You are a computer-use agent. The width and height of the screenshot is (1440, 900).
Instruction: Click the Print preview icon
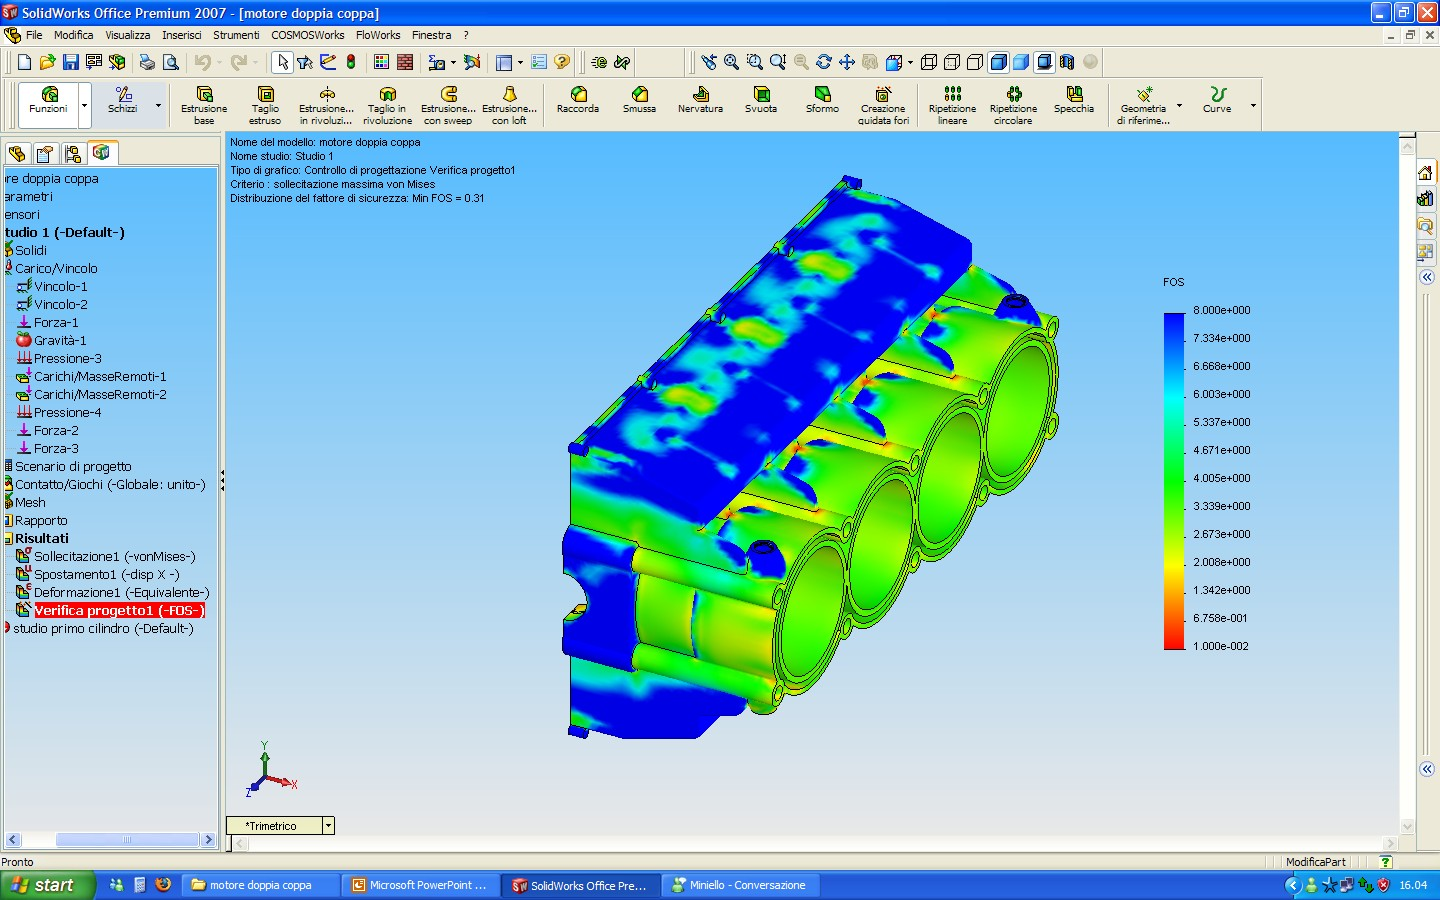pyautogui.click(x=171, y=62)
